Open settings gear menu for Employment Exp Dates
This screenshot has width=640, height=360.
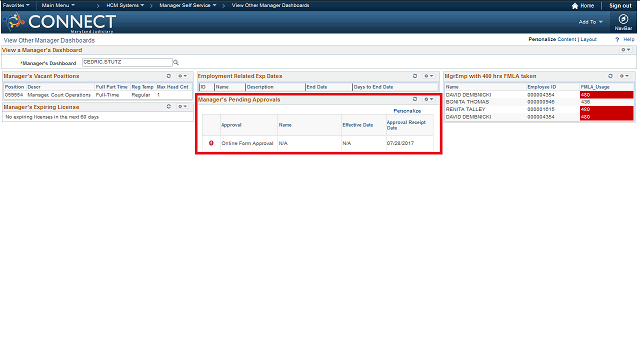tap(428, 76)
